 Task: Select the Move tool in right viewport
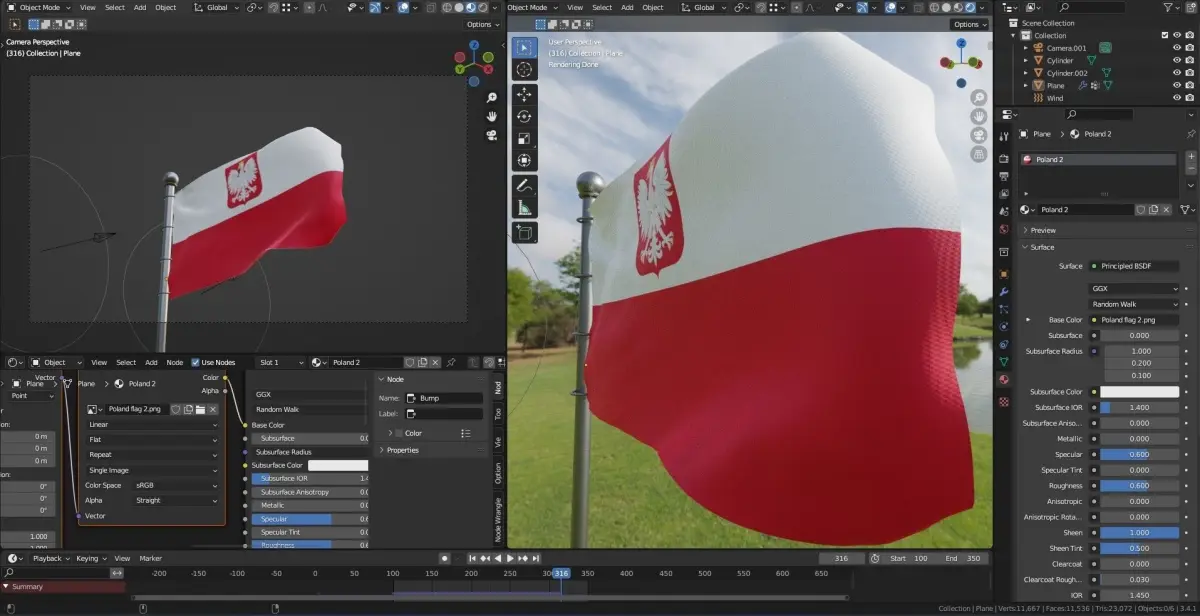[x=524, y=94]
